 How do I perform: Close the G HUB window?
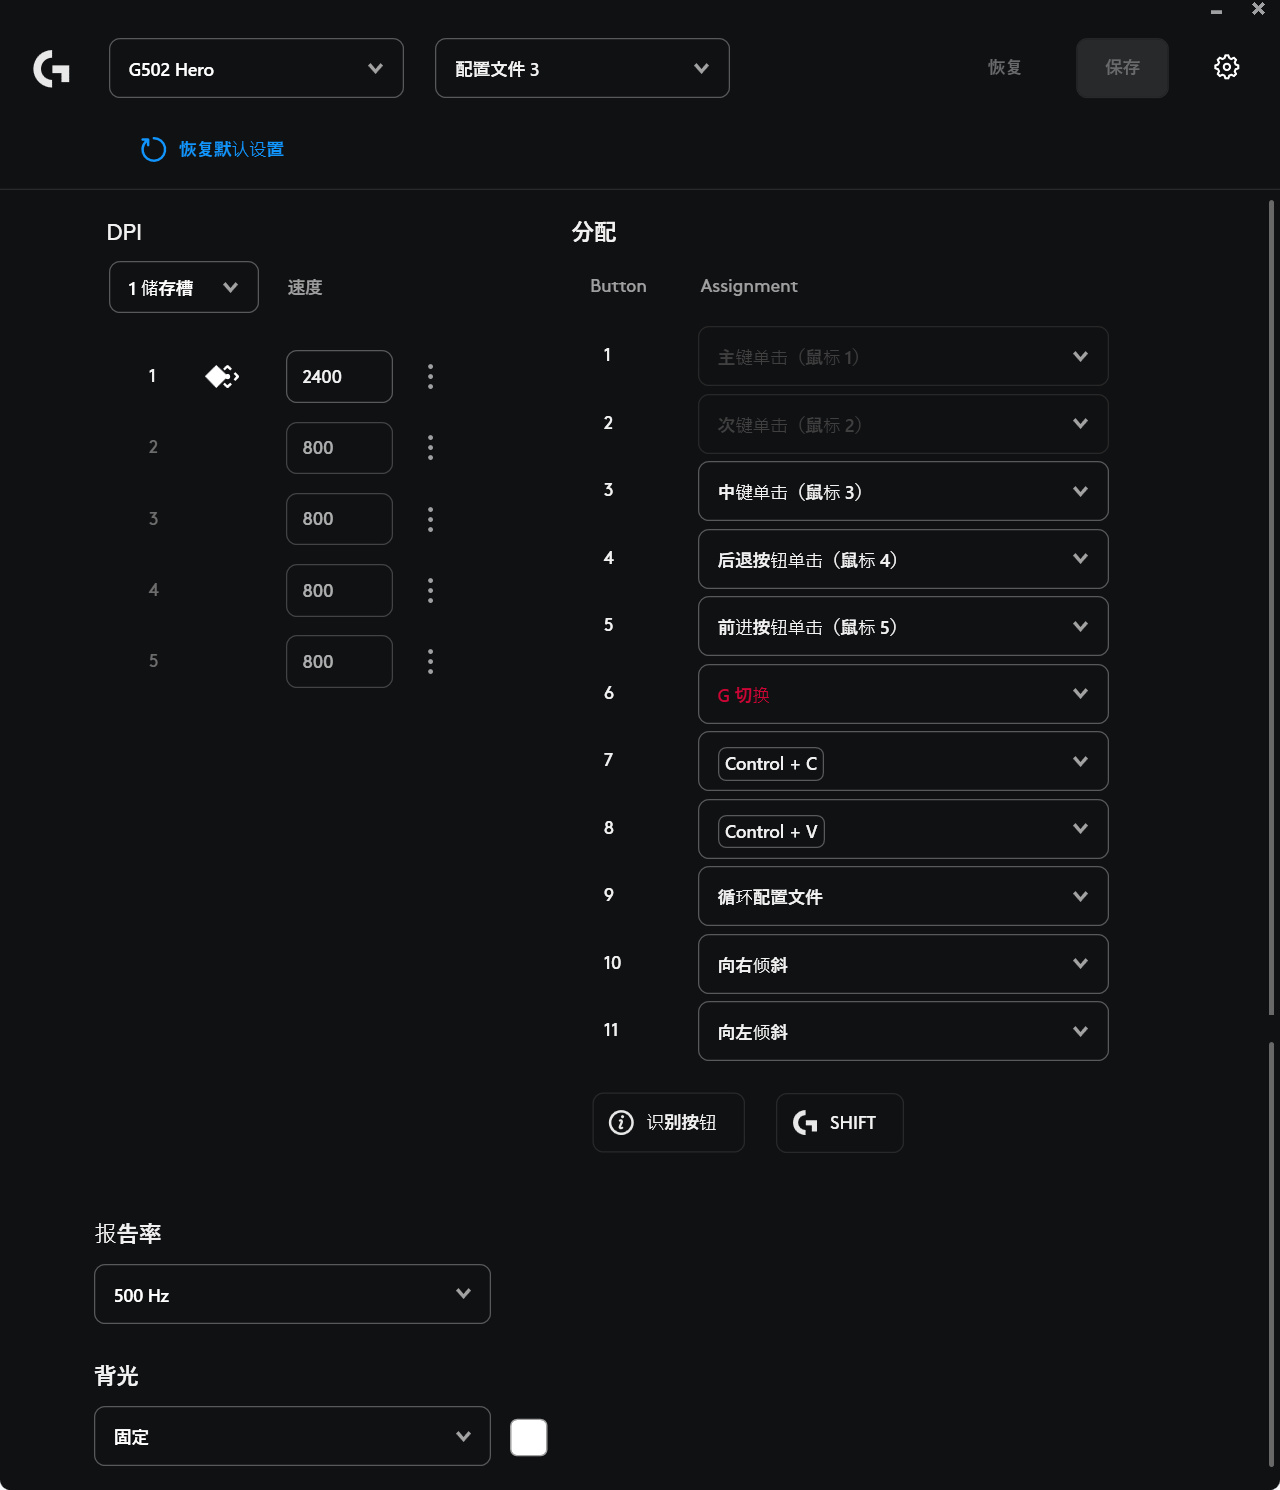[1258, 9]
